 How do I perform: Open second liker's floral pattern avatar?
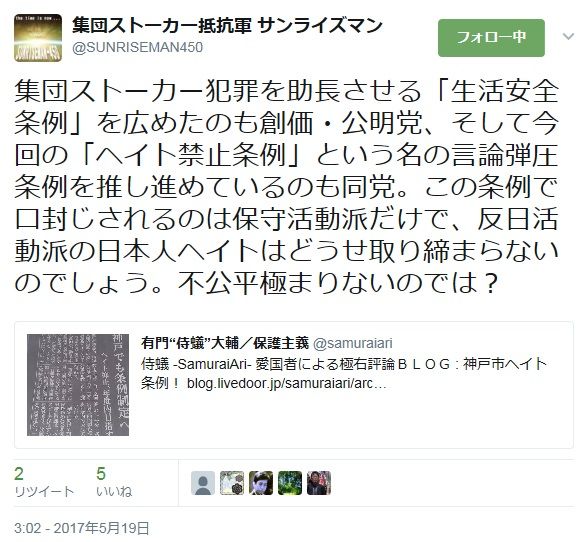point(232,483)
